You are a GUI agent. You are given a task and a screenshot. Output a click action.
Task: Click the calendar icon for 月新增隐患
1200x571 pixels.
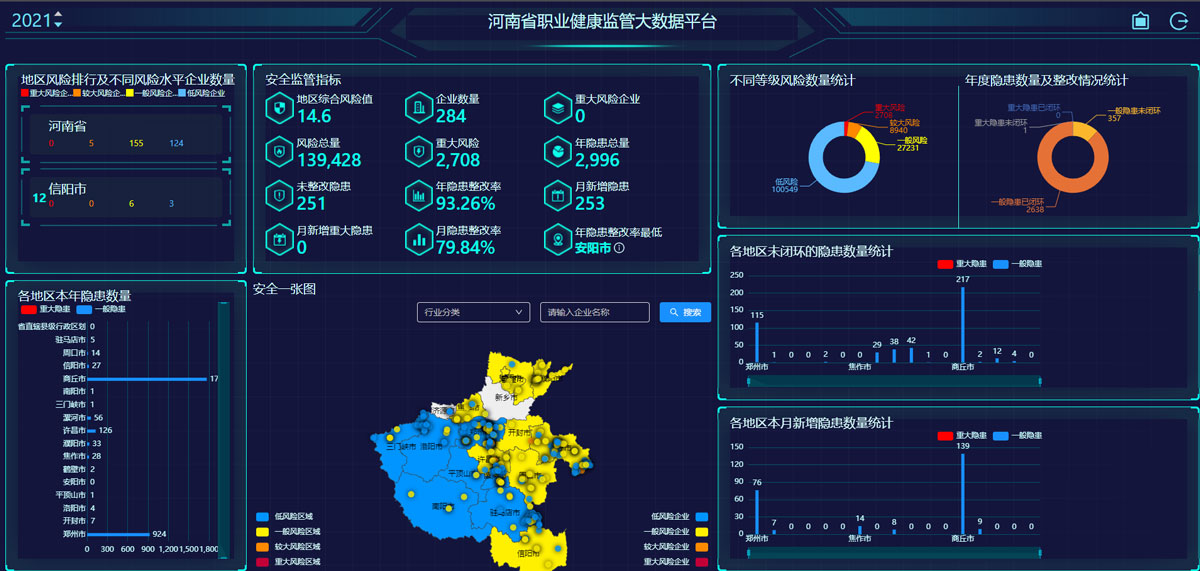(556, 194)
